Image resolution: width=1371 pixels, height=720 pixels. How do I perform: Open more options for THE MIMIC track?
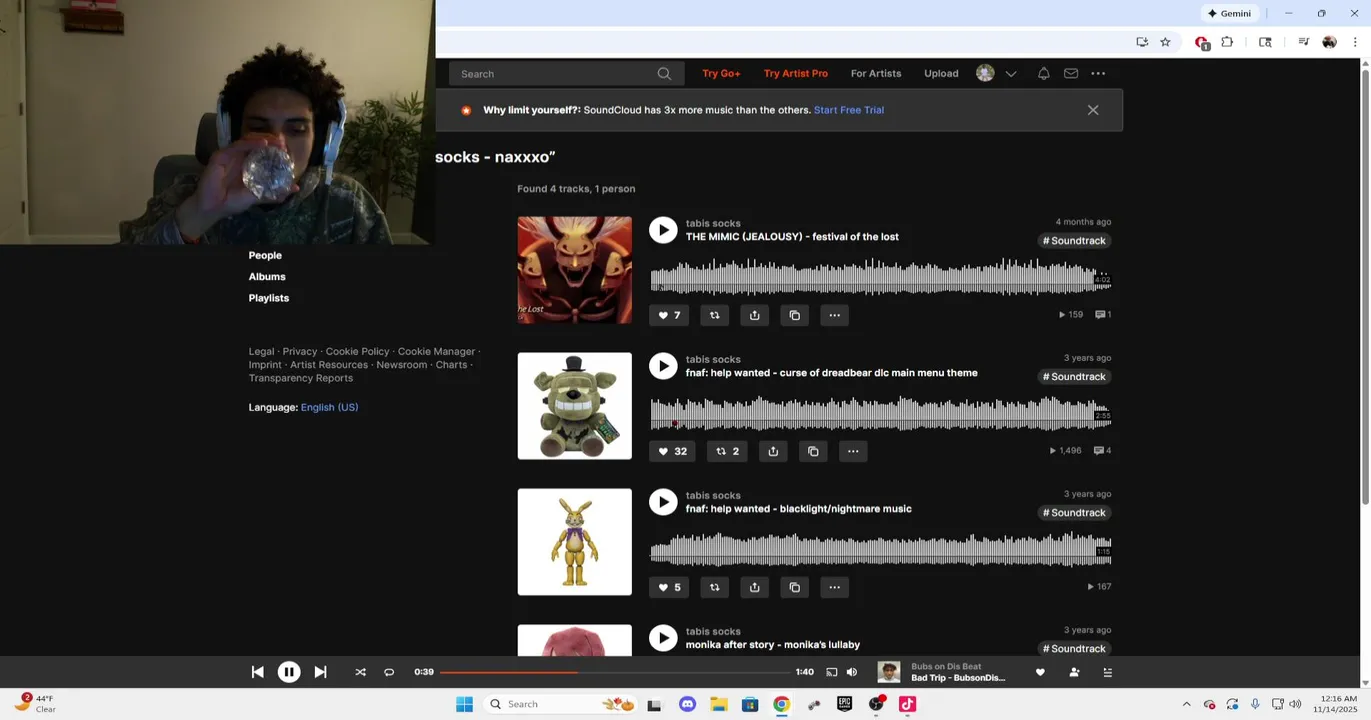pos(835,315)
